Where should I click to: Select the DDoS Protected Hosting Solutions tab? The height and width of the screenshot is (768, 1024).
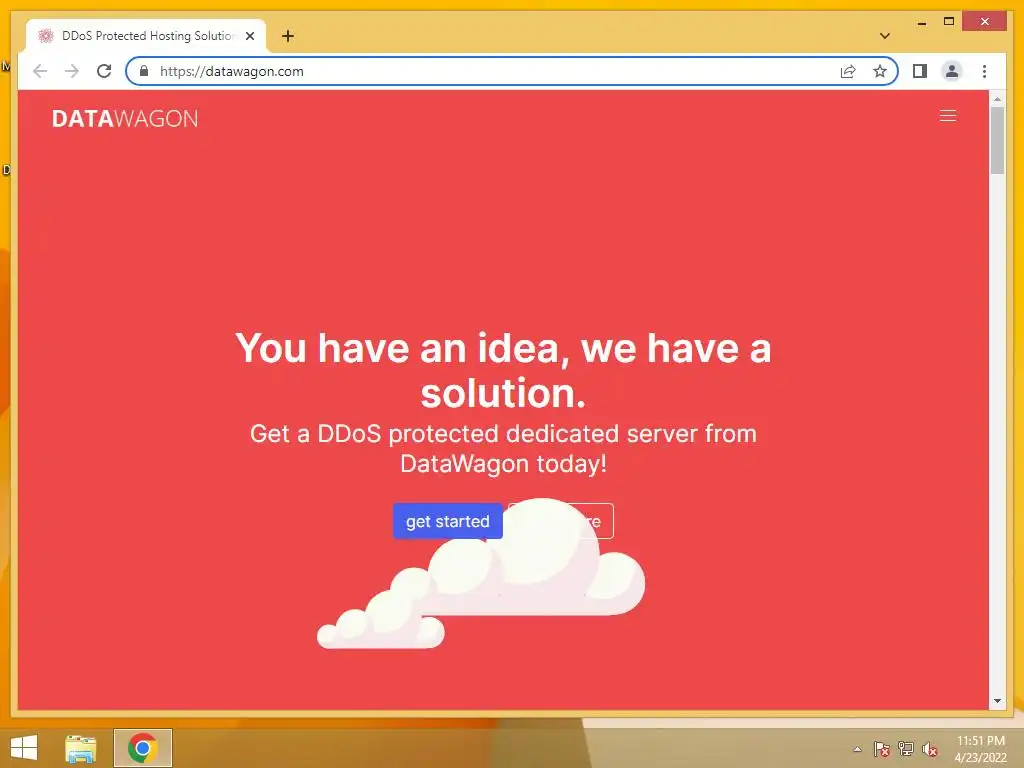coord(146,36)
